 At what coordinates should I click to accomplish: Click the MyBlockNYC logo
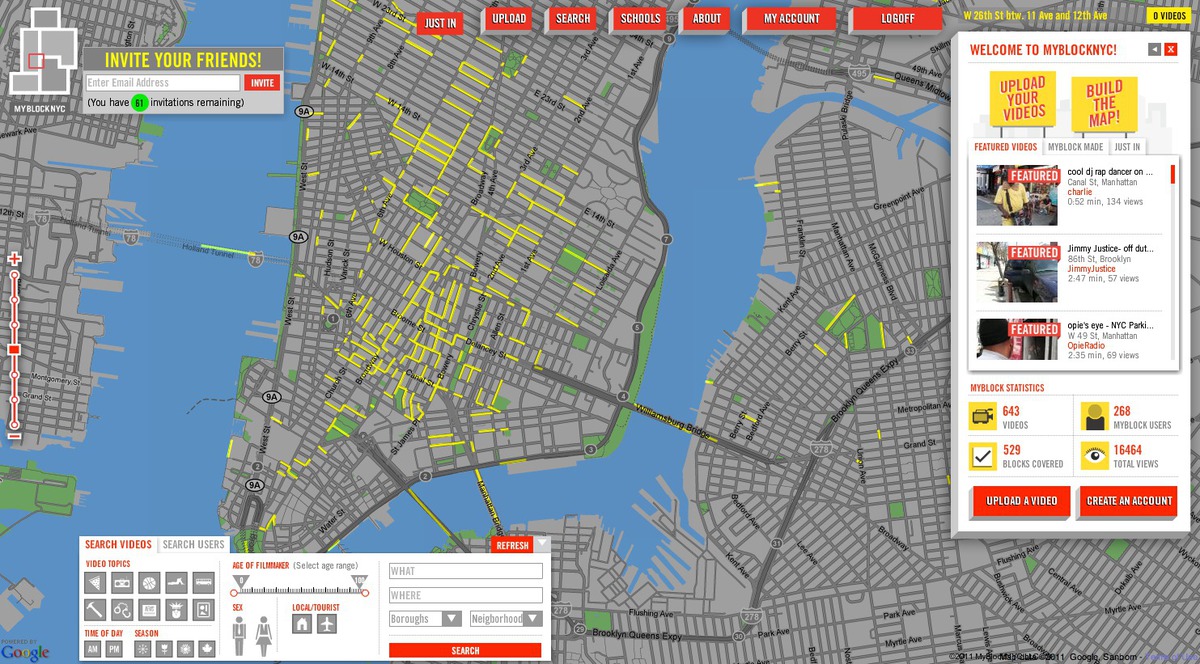pyautogui.click(x=41, y=58)
